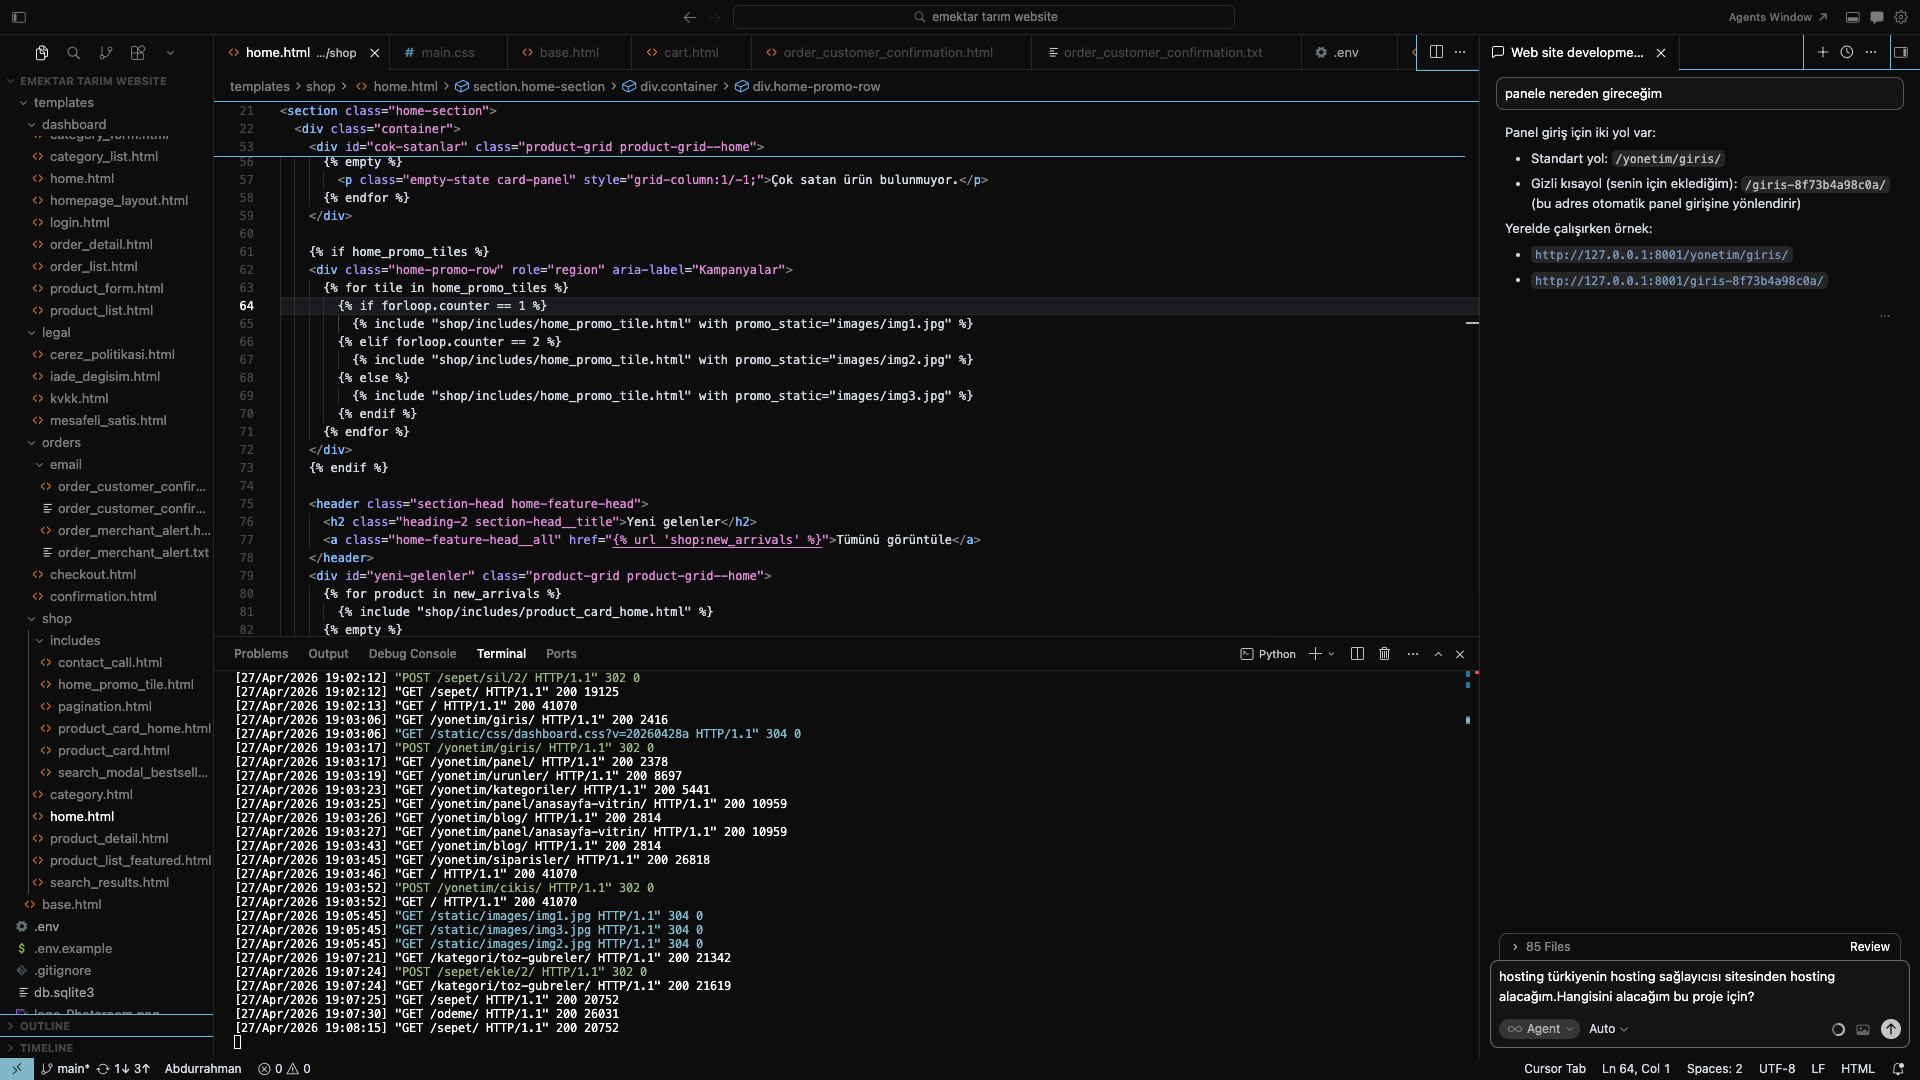Image resolution: width=1920 pixels, height=1080 pixels.
Task: Send the chat message with arrow button
Action: click(1890, 1029)
